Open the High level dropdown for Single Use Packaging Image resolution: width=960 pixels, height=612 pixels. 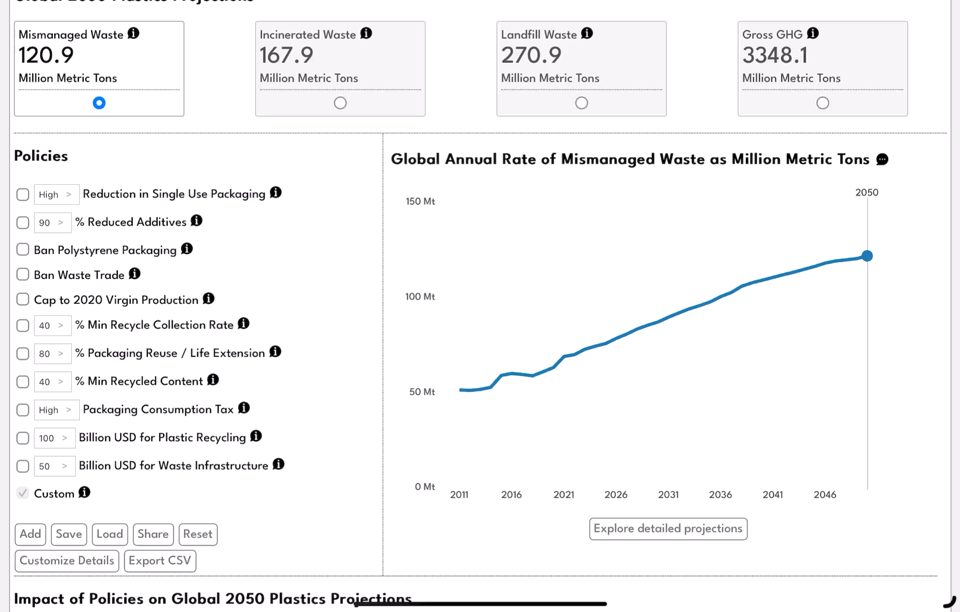click(x=55, y=193)
